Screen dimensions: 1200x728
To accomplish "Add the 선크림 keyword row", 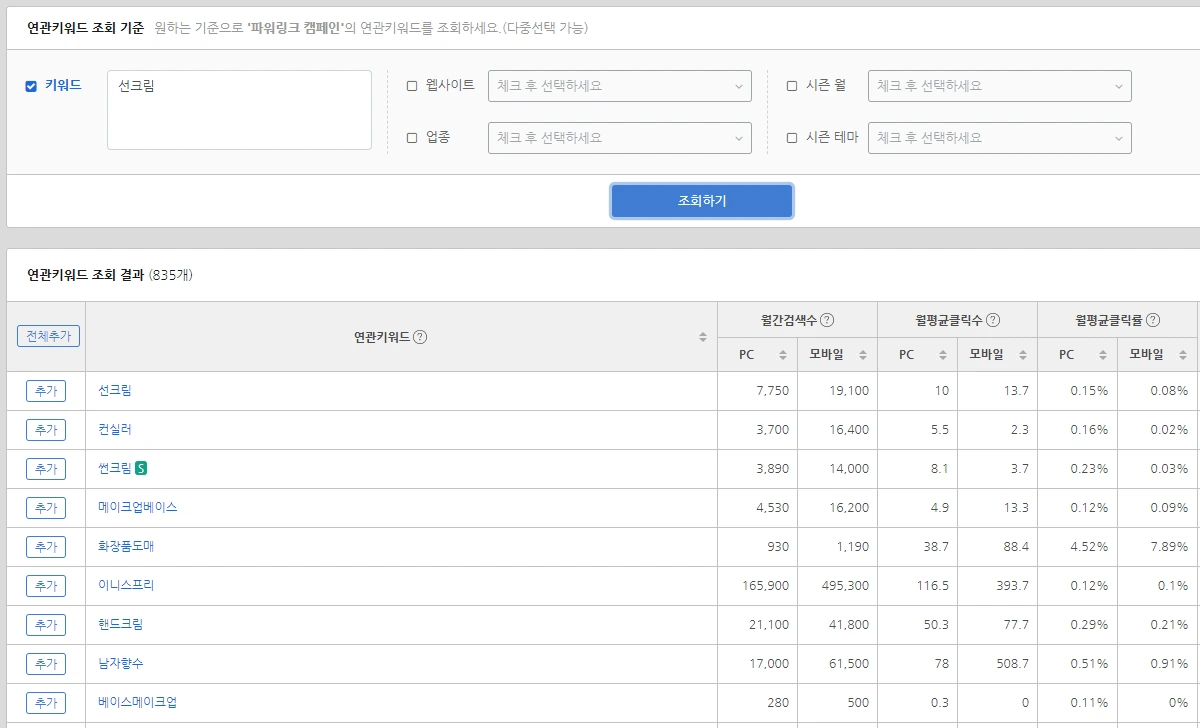I will click(x=46, y=391).
